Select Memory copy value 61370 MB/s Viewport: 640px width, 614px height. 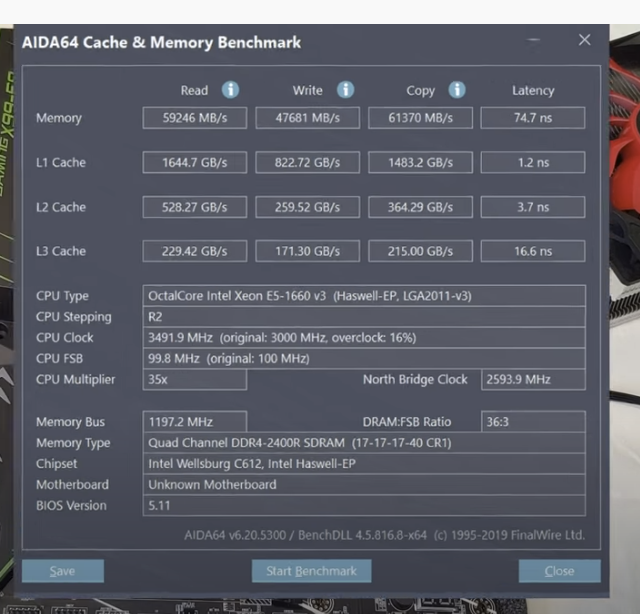point(420,118)
